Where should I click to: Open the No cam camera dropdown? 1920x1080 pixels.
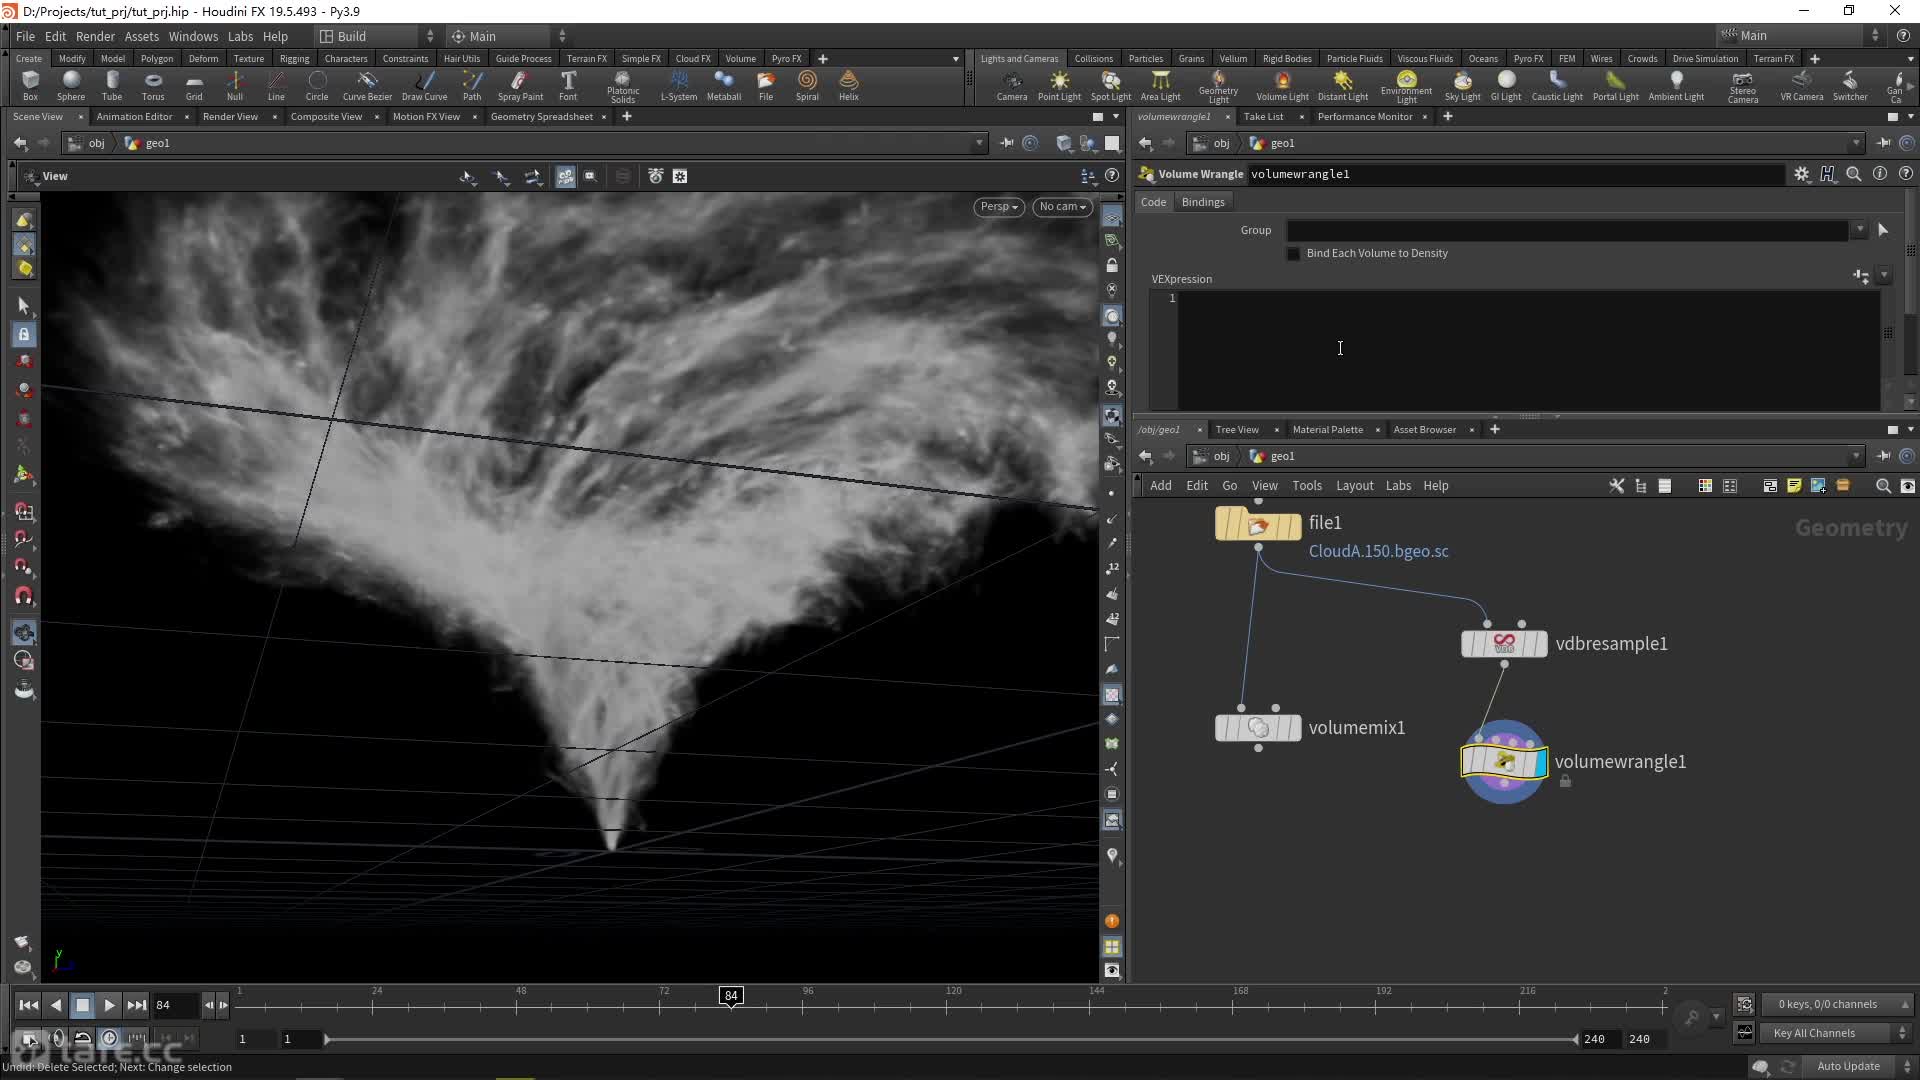1062,207
